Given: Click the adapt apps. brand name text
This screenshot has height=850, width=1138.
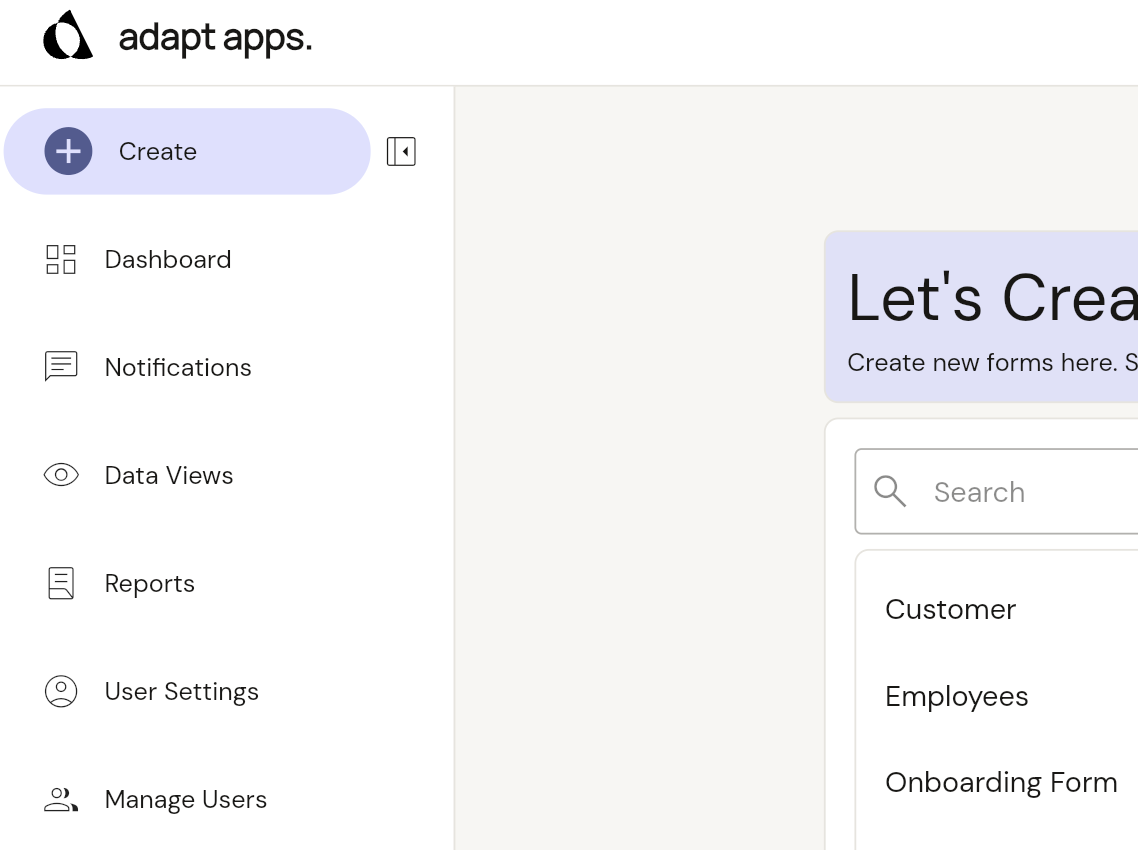Looking at the screenshot, I should 215,38.
